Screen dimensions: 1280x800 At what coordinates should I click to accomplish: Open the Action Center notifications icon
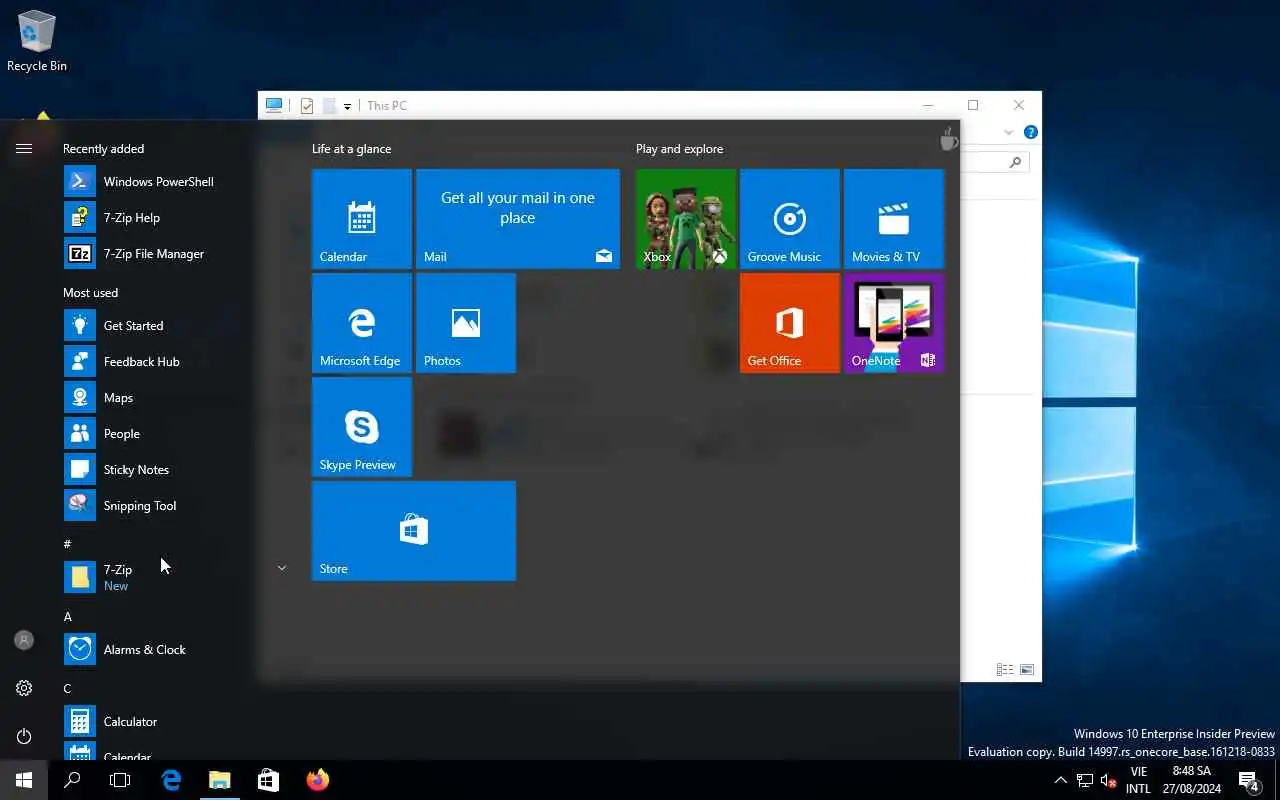tap(1248, 780)
